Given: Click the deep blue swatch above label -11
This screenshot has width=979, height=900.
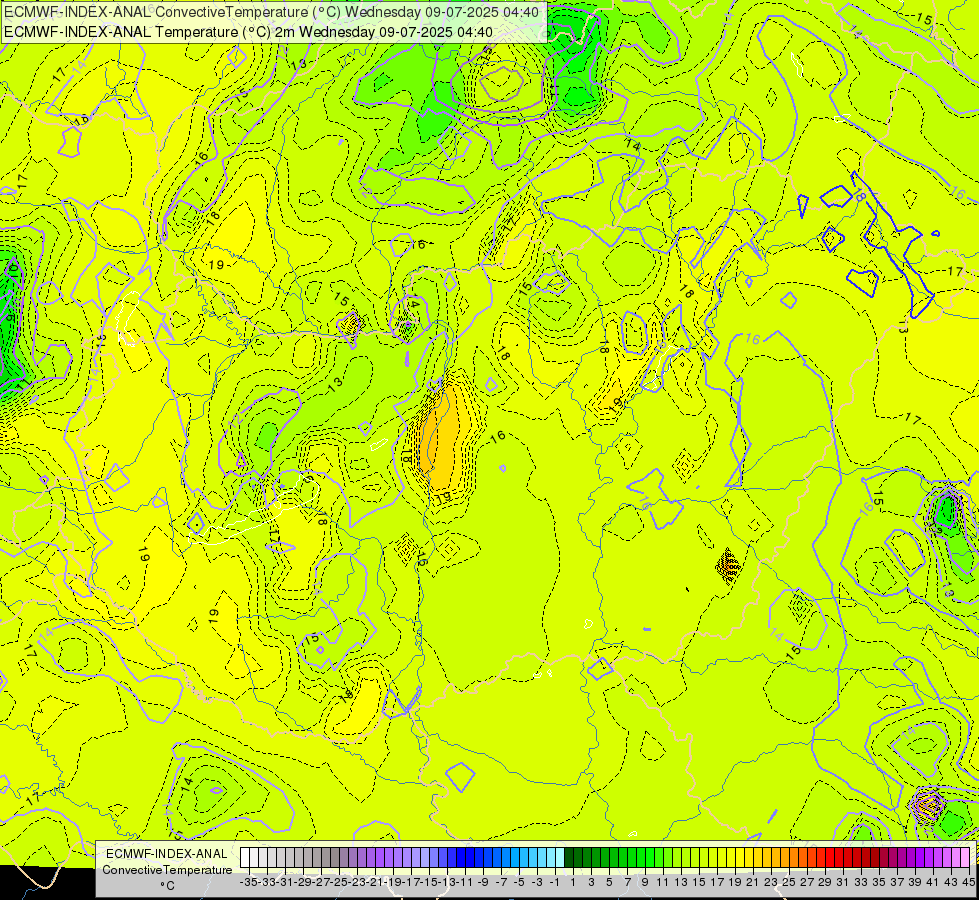Looking at the screenshot, I should pos(461,858).
